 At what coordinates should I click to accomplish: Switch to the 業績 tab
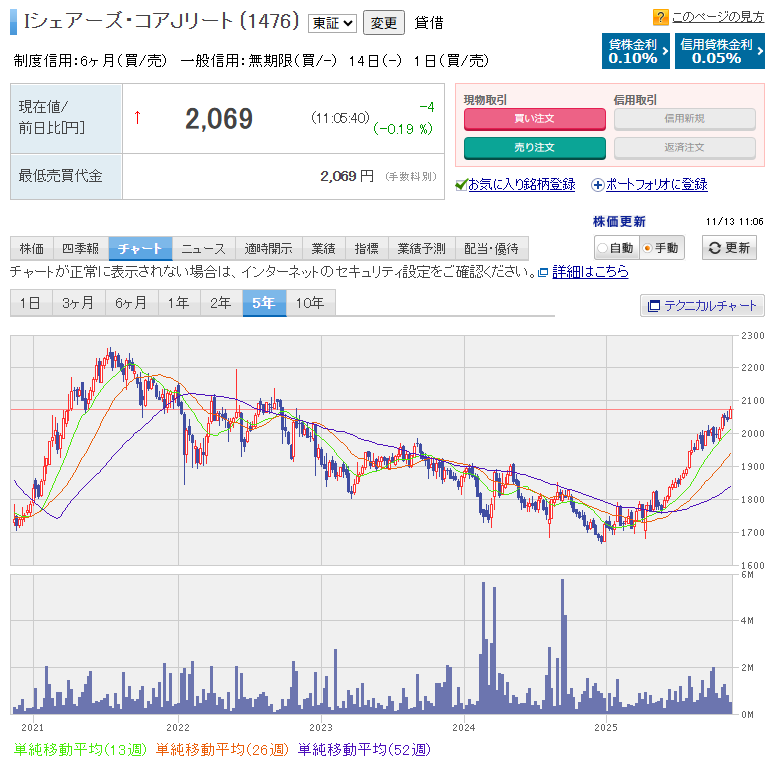pyautogui.click(x=323, y=249)
